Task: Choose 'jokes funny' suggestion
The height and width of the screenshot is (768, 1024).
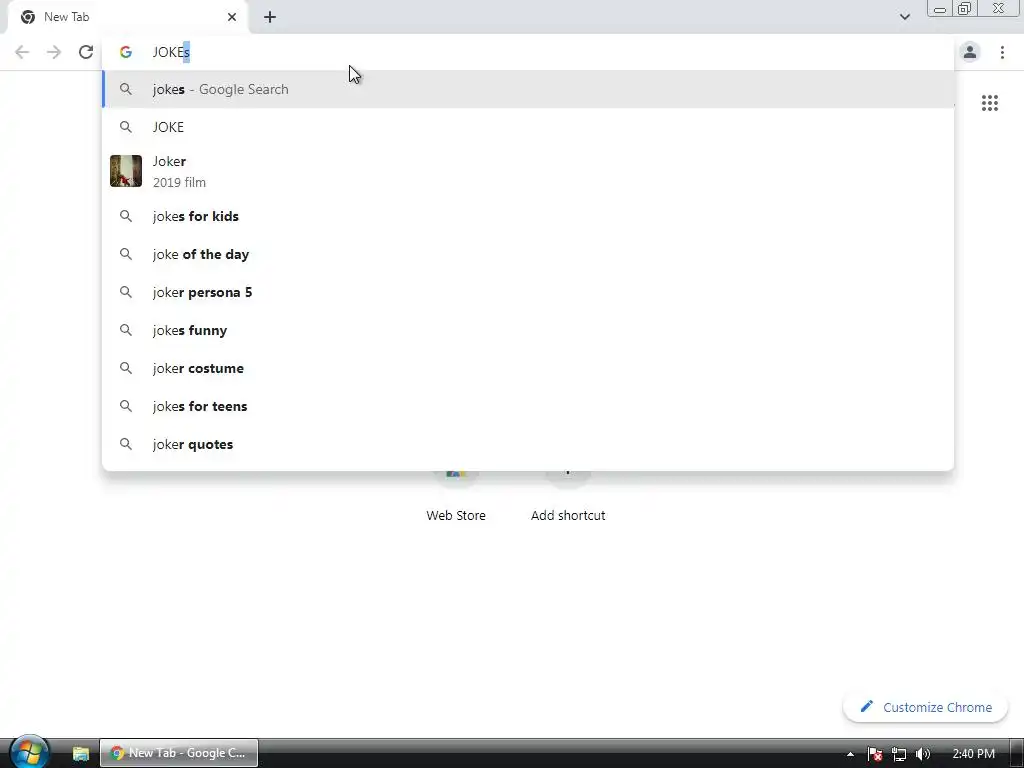Action: point(528,330)
